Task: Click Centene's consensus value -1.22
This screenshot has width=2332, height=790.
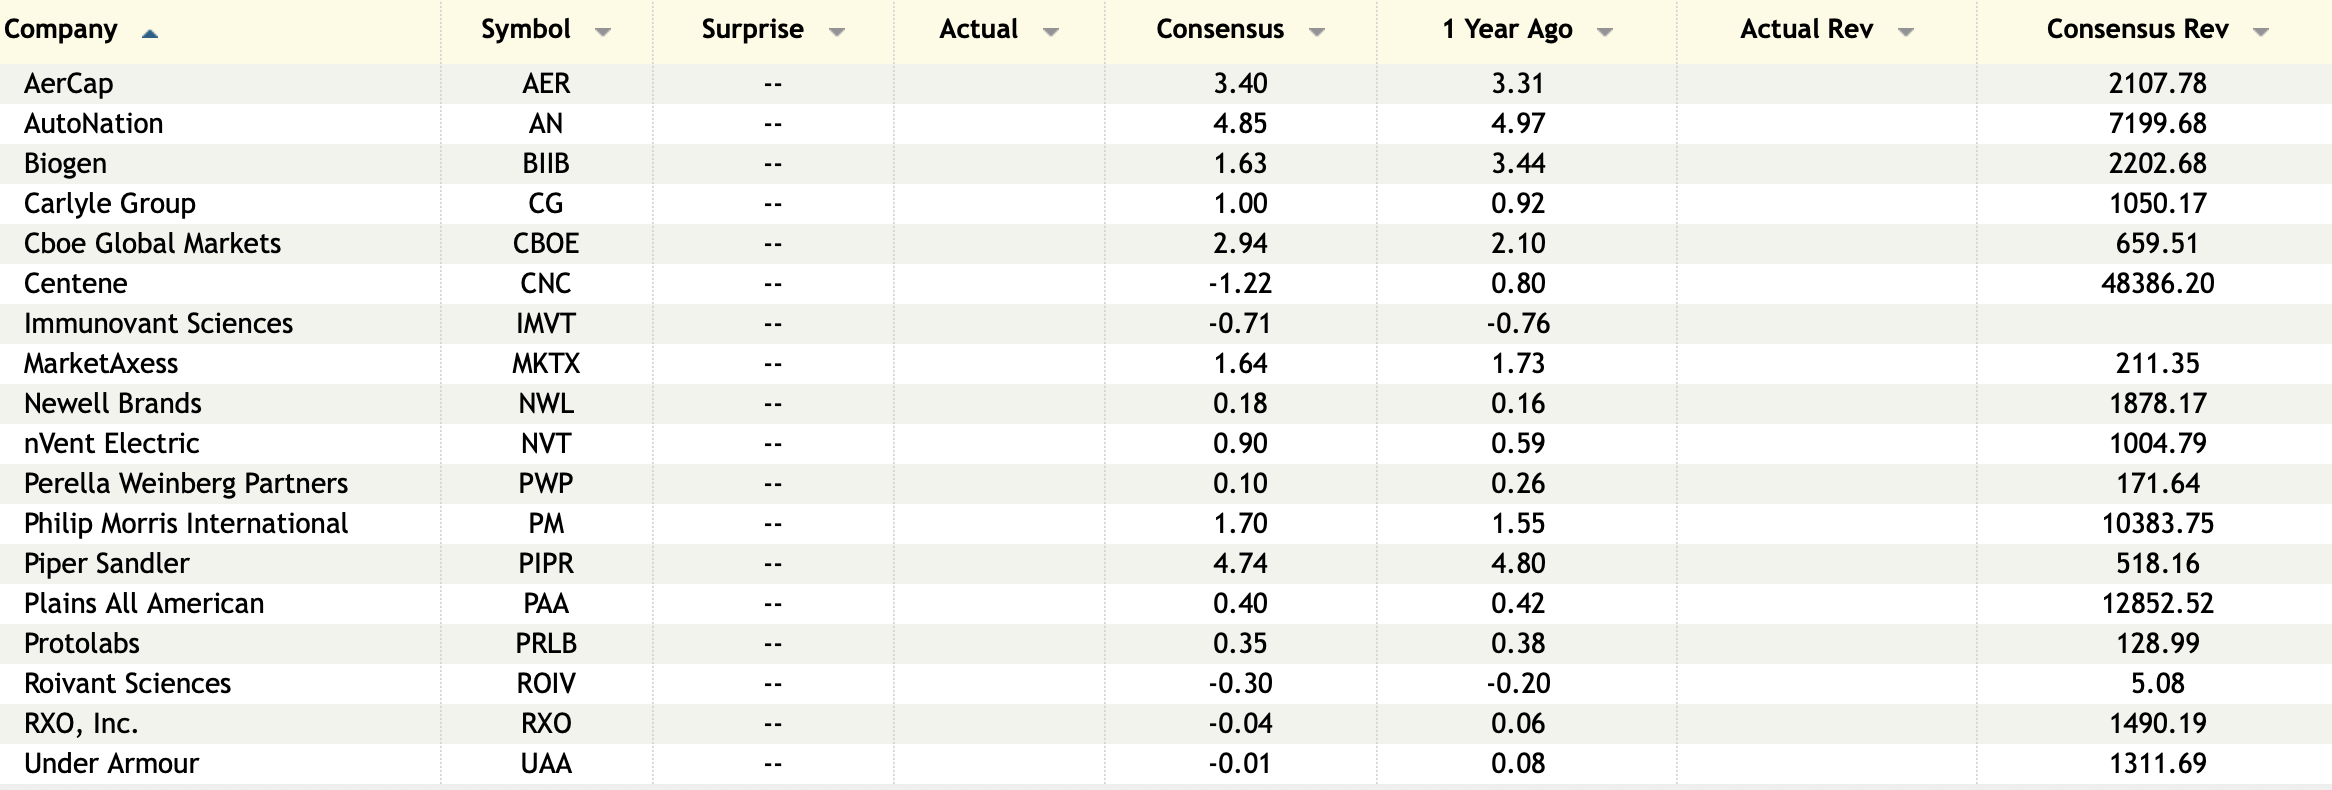Action: tap(1240, 284)
